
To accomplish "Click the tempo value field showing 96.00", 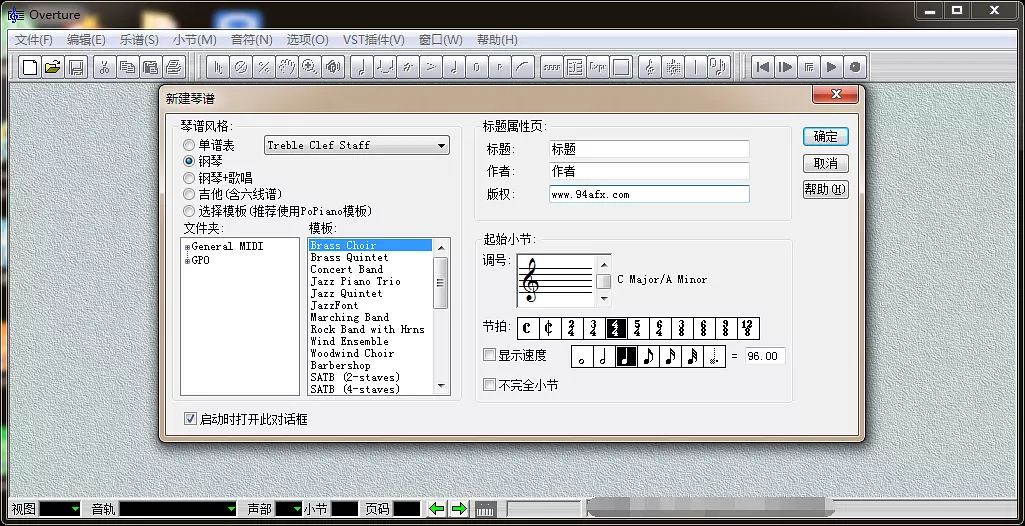I will click(765, 356).
